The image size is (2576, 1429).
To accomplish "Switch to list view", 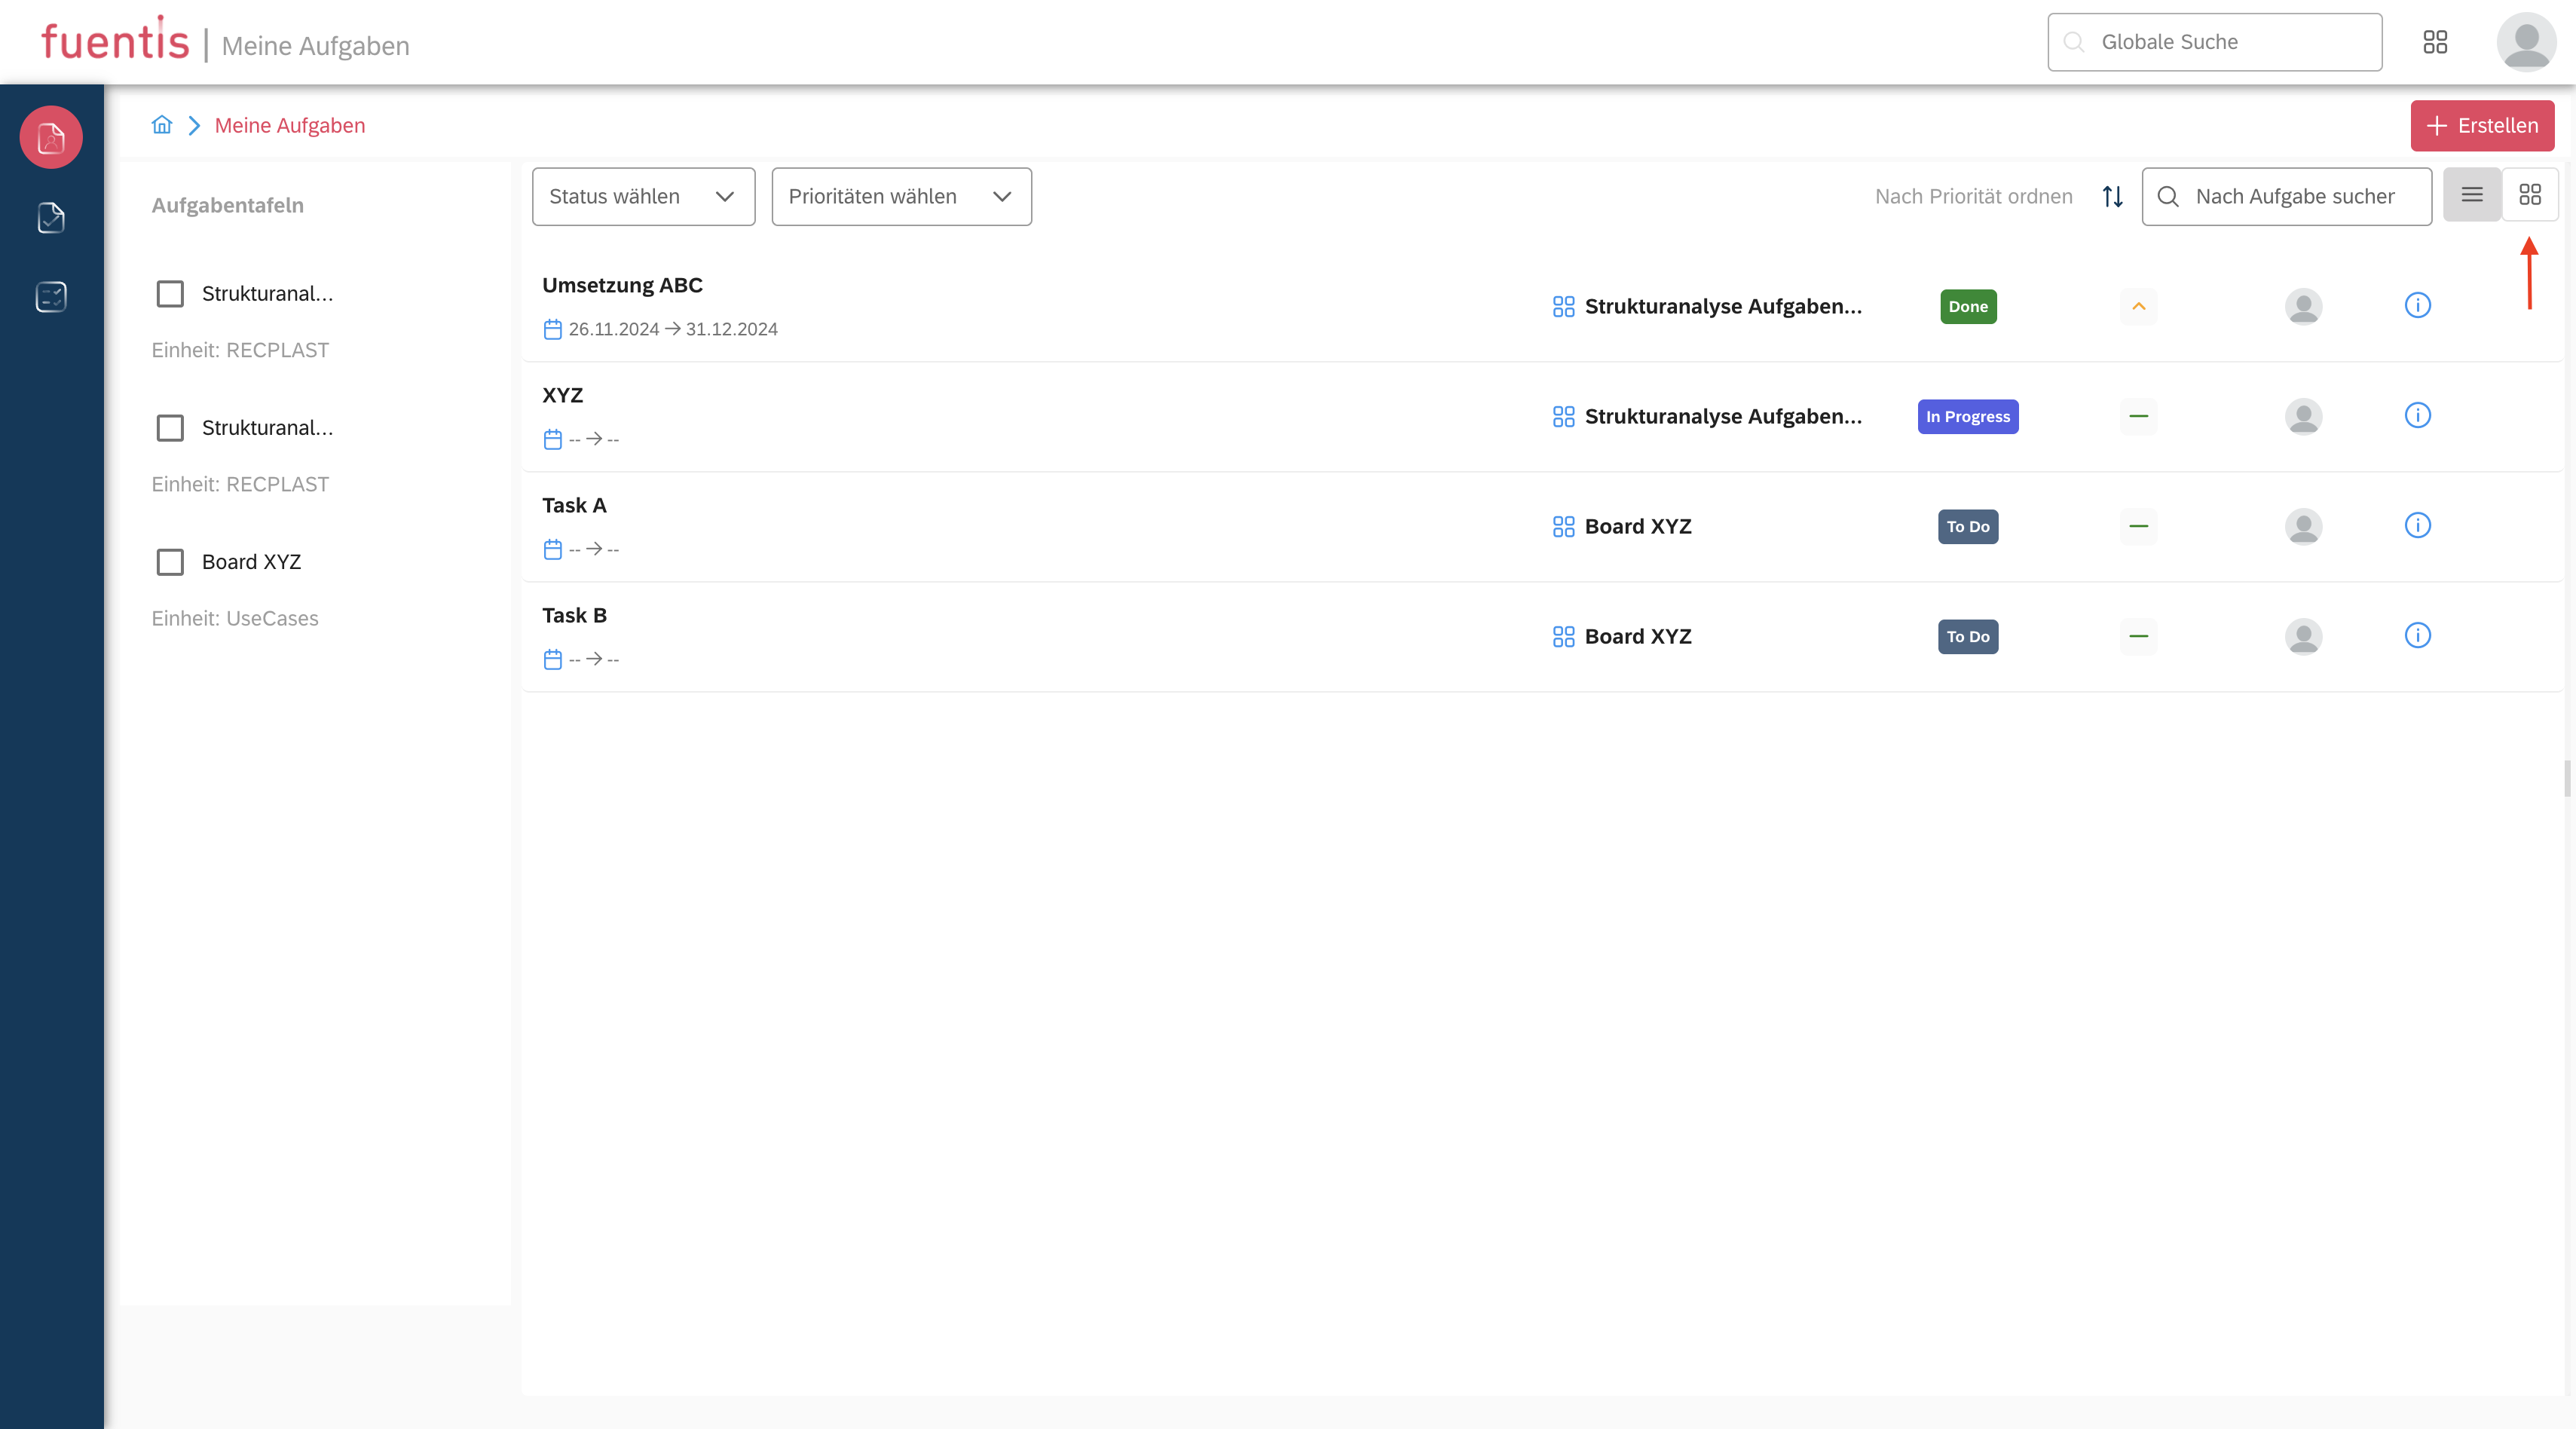I will 2472,195.
